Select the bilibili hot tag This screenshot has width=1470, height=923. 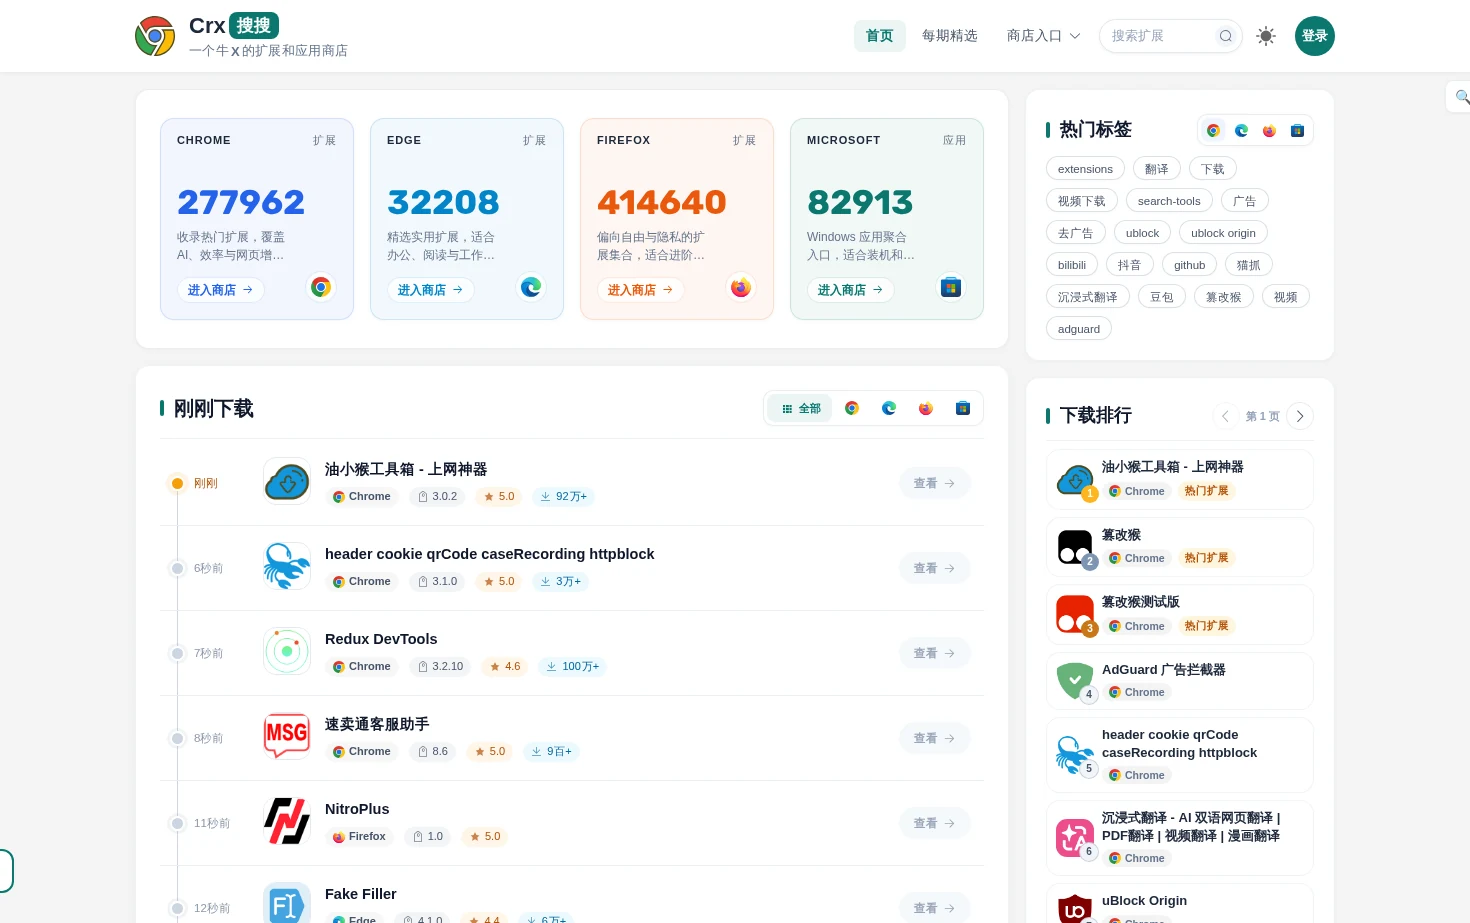pos(1072,265)
